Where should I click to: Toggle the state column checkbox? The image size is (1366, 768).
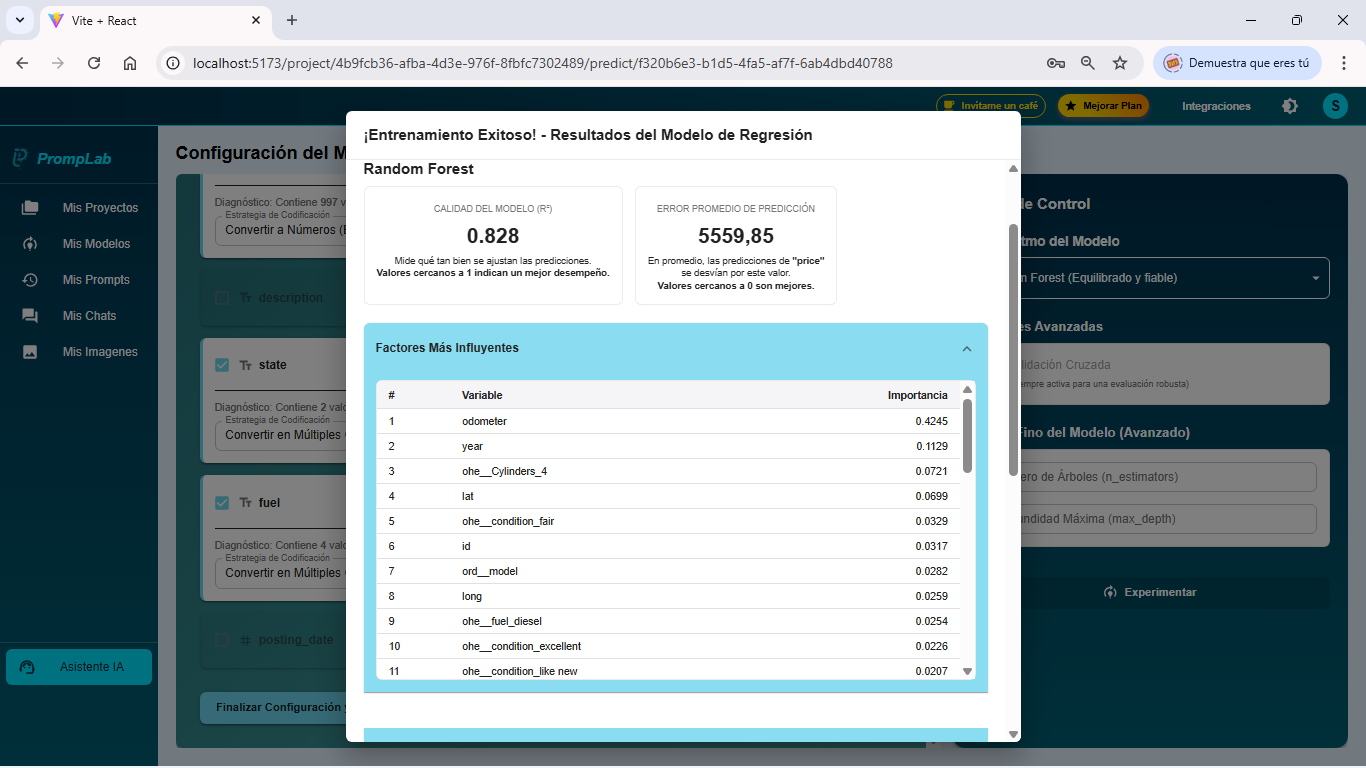[x=222, y=365]
